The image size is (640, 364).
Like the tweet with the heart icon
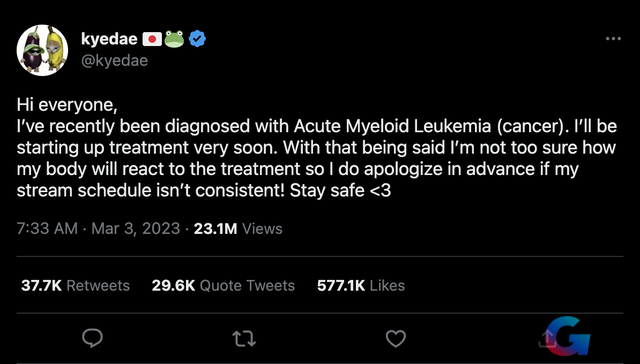point(396,339)
